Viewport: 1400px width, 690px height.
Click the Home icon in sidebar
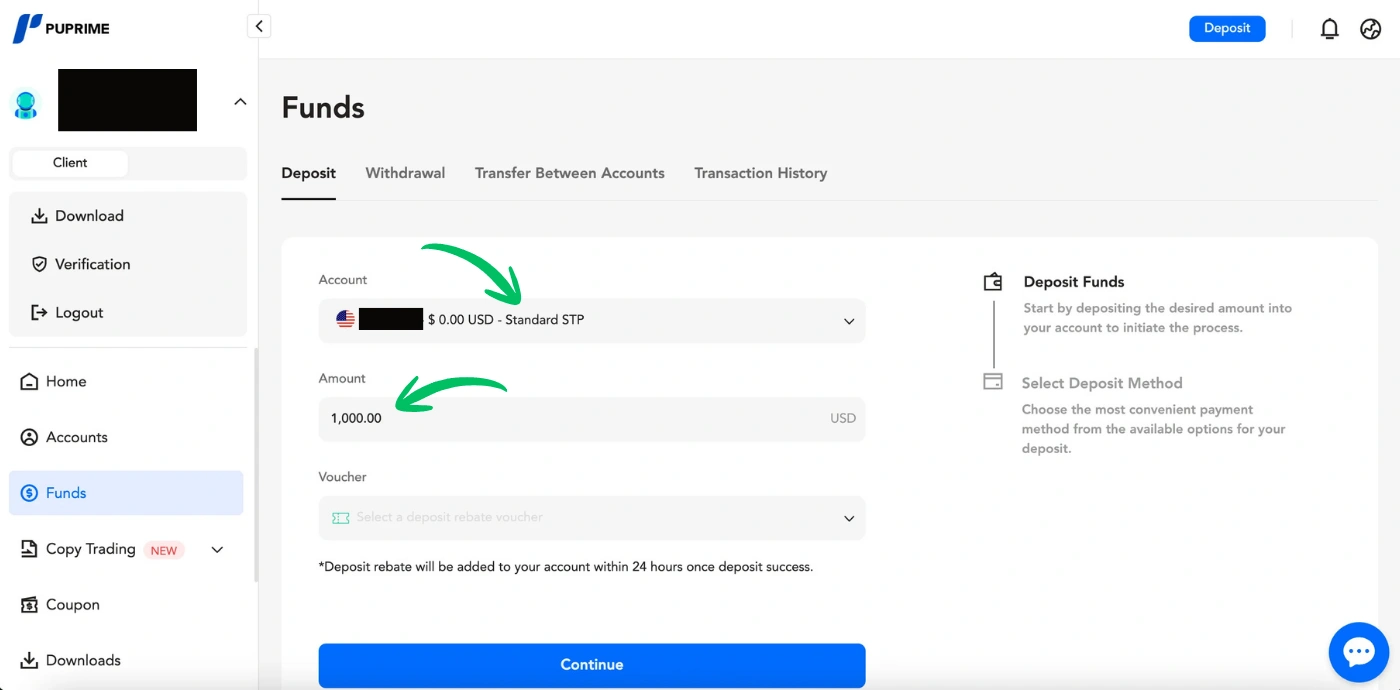(29, 382)
